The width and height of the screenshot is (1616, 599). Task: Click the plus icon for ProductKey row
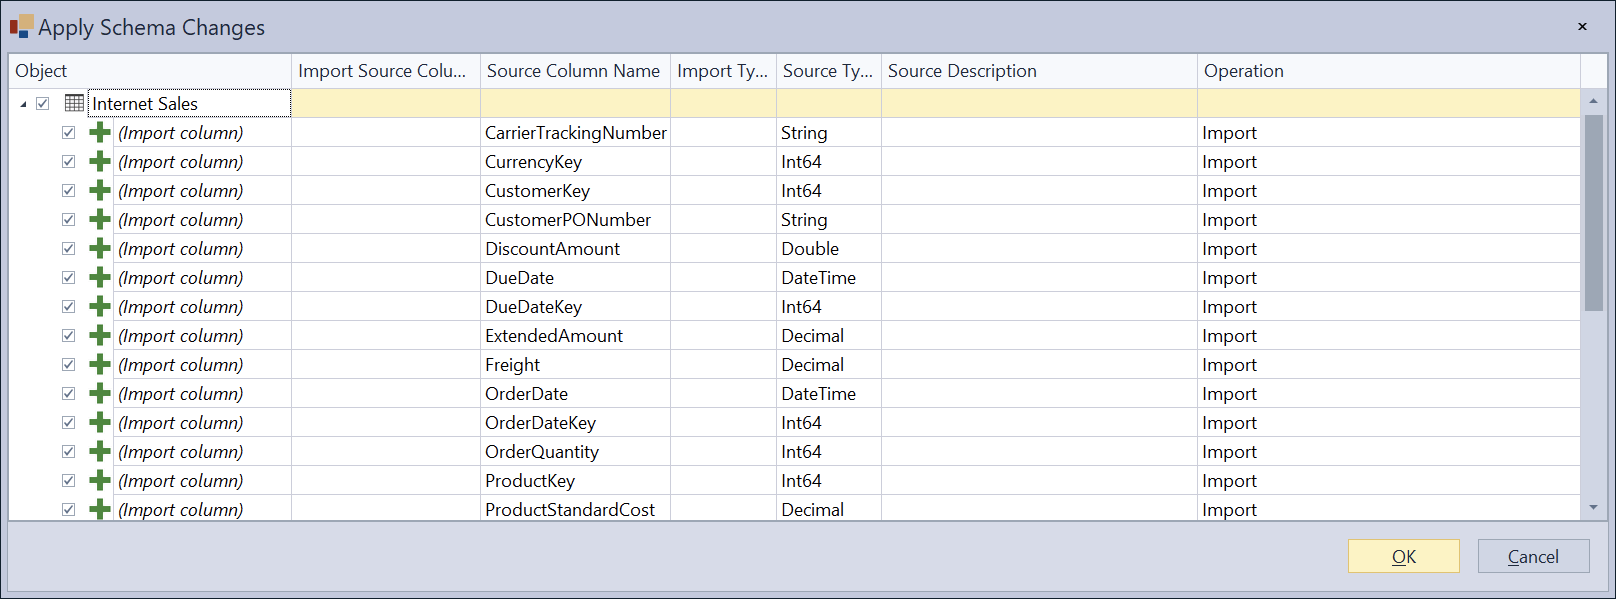100,480
